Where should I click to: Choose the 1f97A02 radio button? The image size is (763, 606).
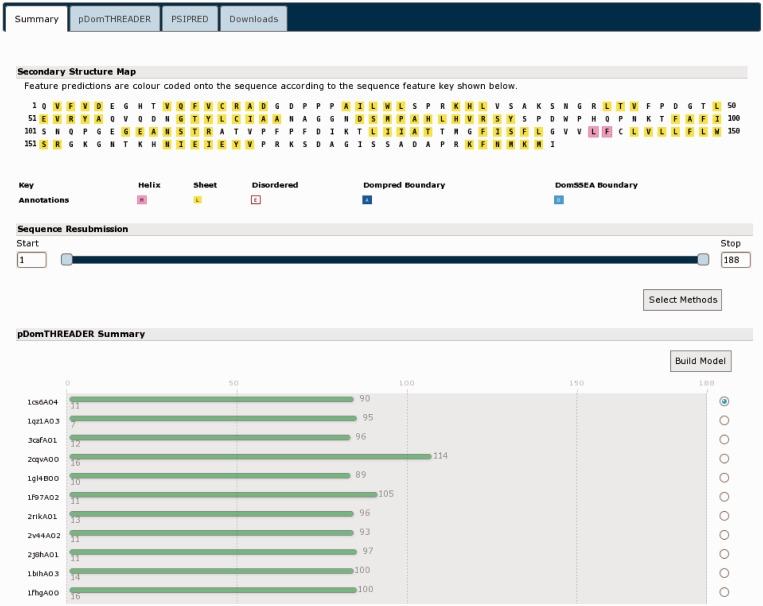click(724, 496)
